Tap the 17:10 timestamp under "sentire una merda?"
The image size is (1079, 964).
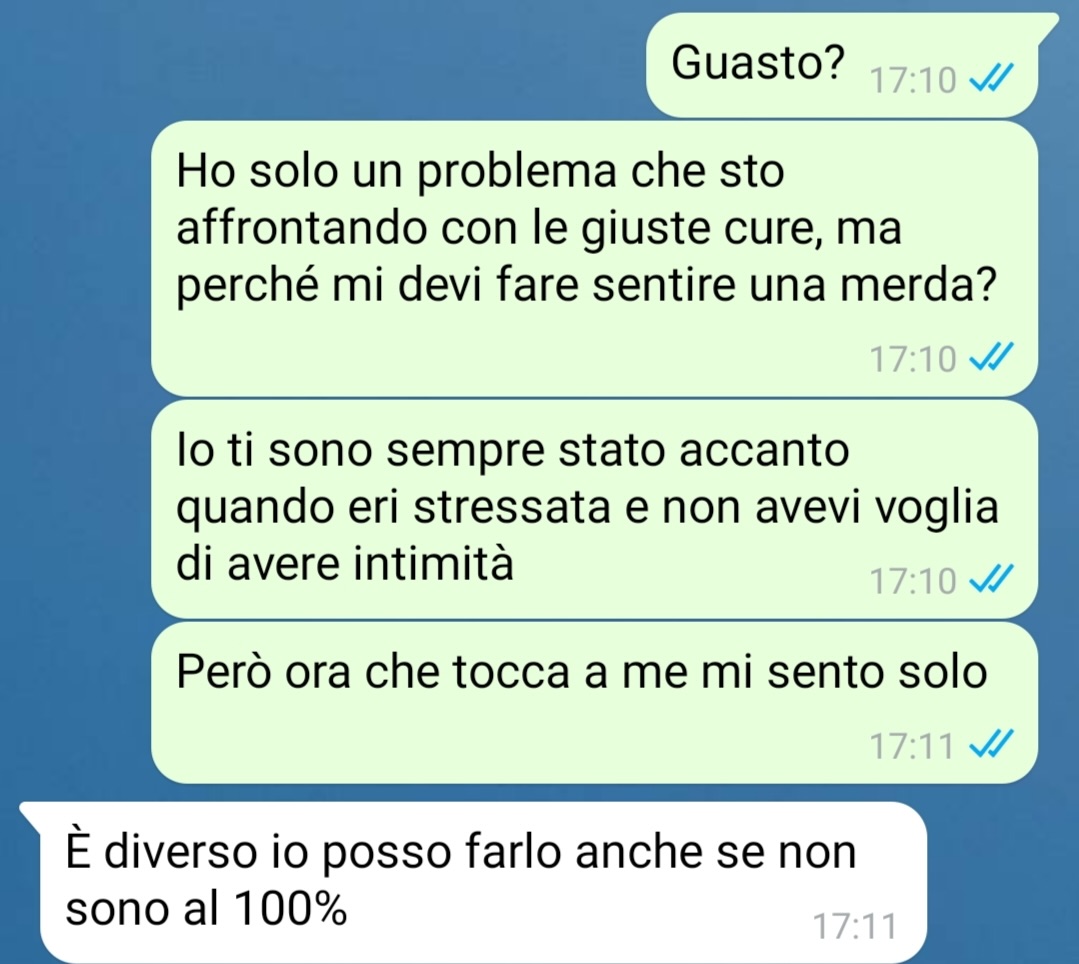912,358
